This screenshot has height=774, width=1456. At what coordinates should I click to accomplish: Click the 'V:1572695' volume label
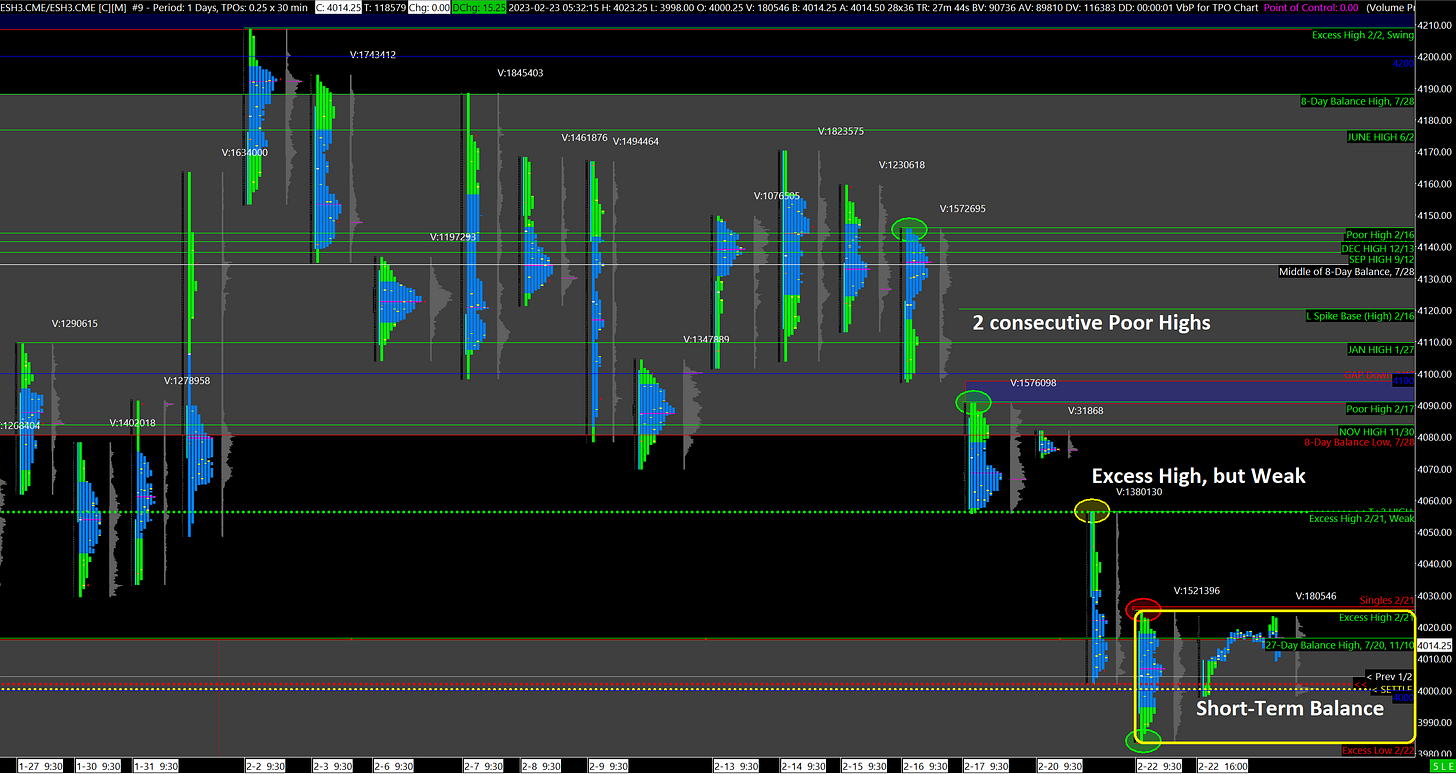click(963, 209)
